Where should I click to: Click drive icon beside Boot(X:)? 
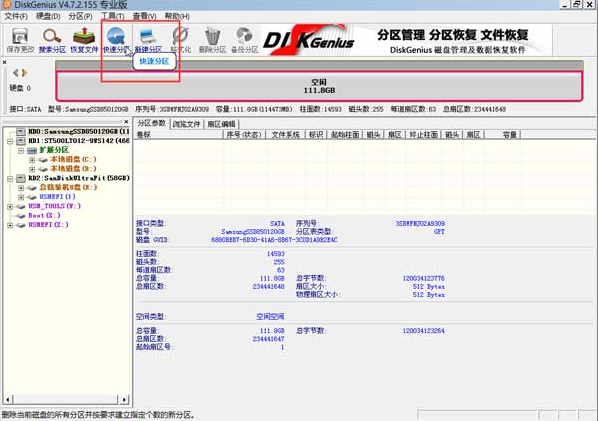point(21,216)
